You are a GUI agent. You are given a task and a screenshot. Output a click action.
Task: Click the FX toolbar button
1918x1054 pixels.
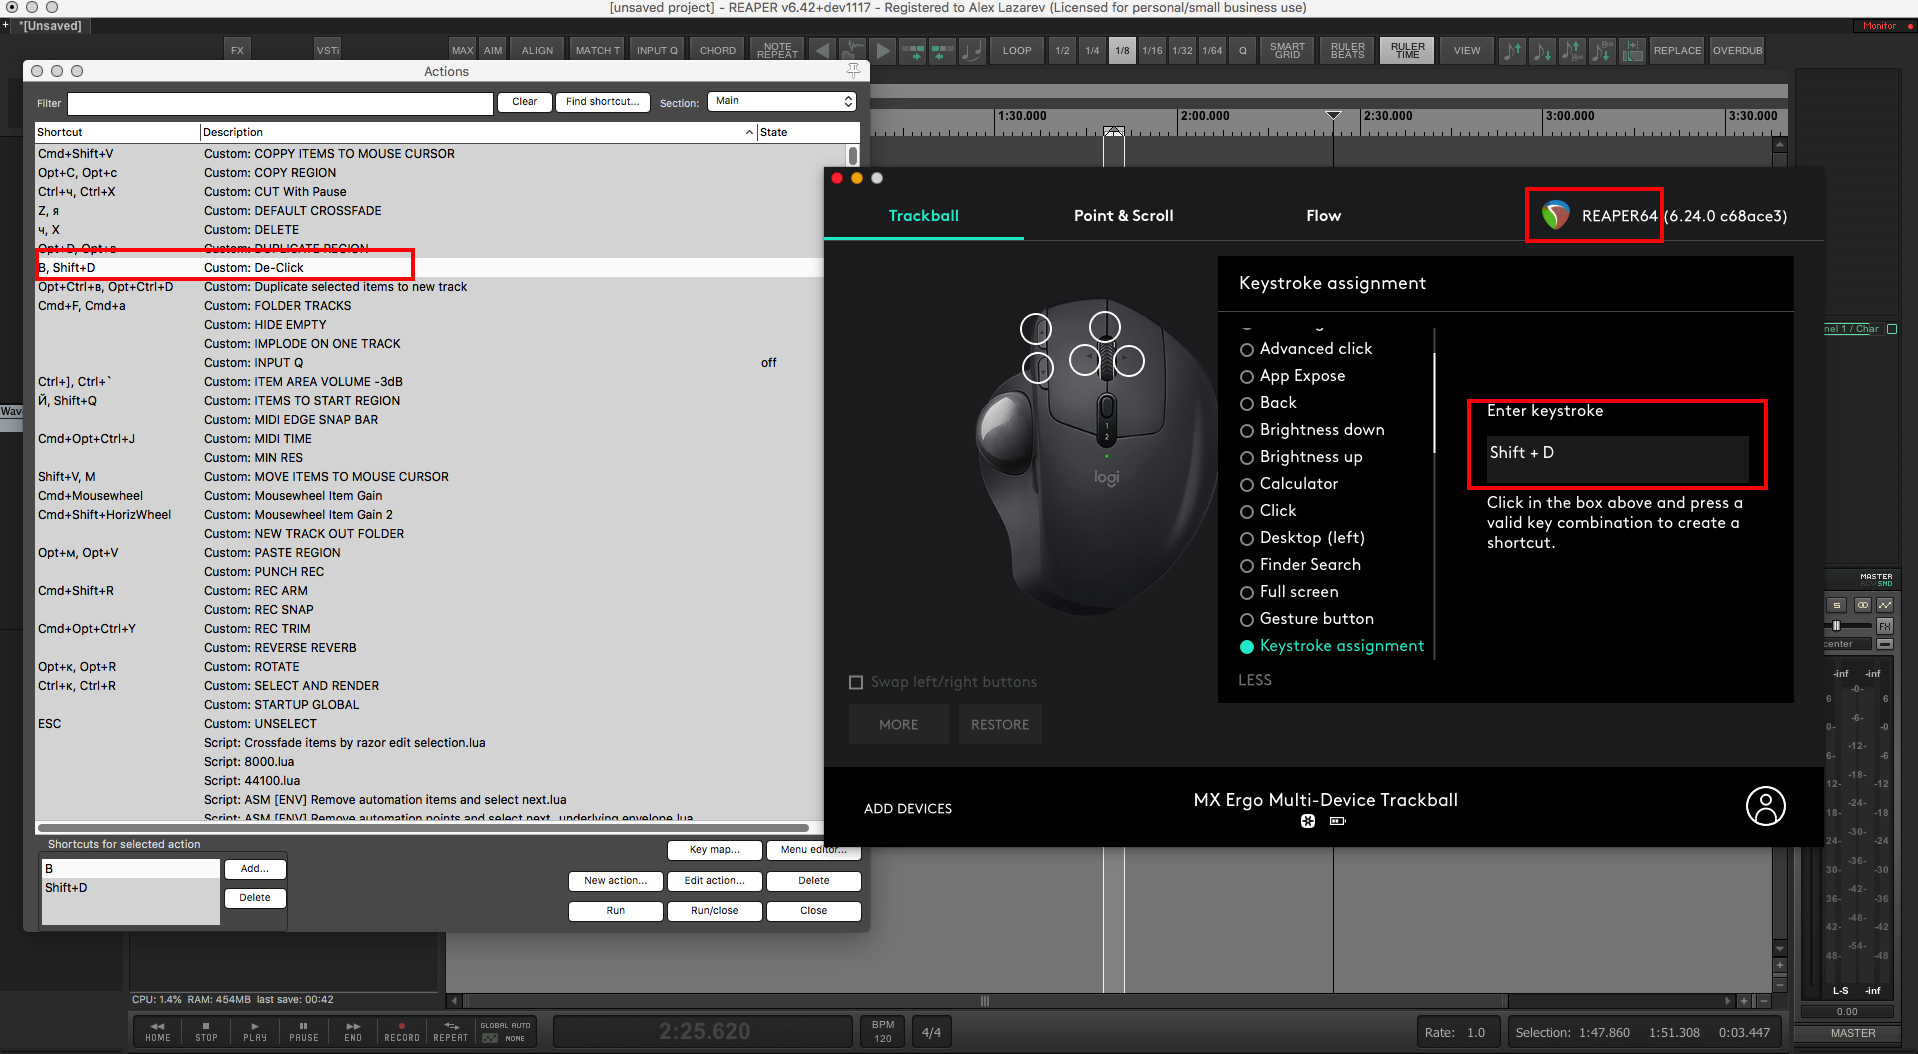(237, 50)
